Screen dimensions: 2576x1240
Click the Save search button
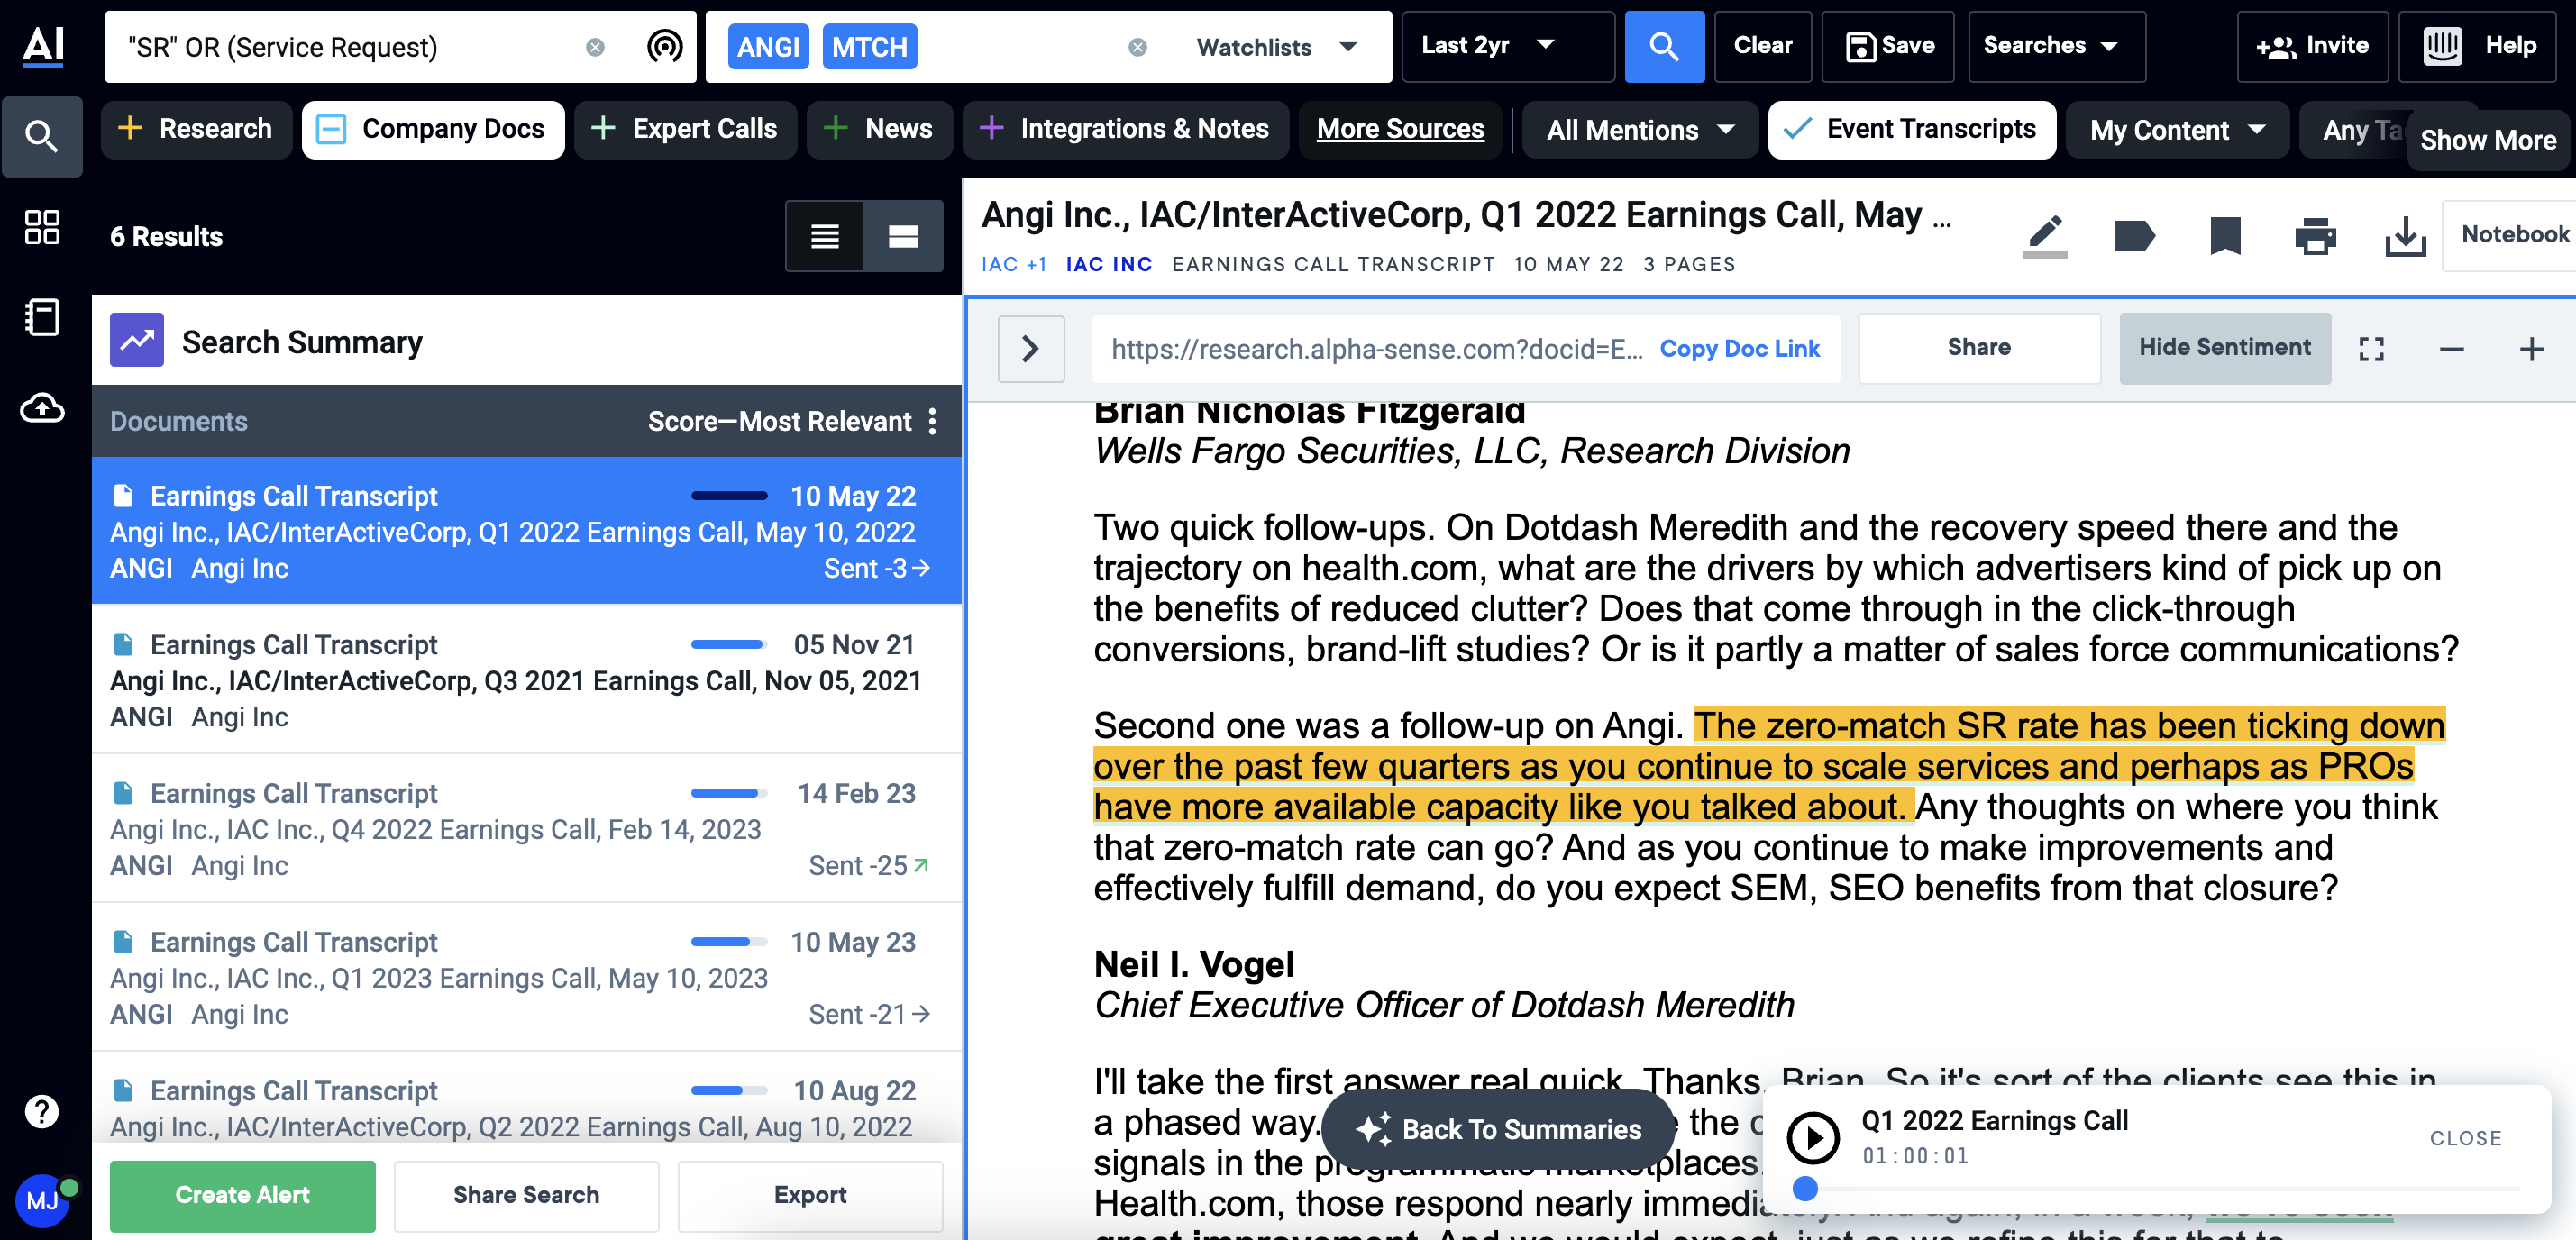(1888, 46)
